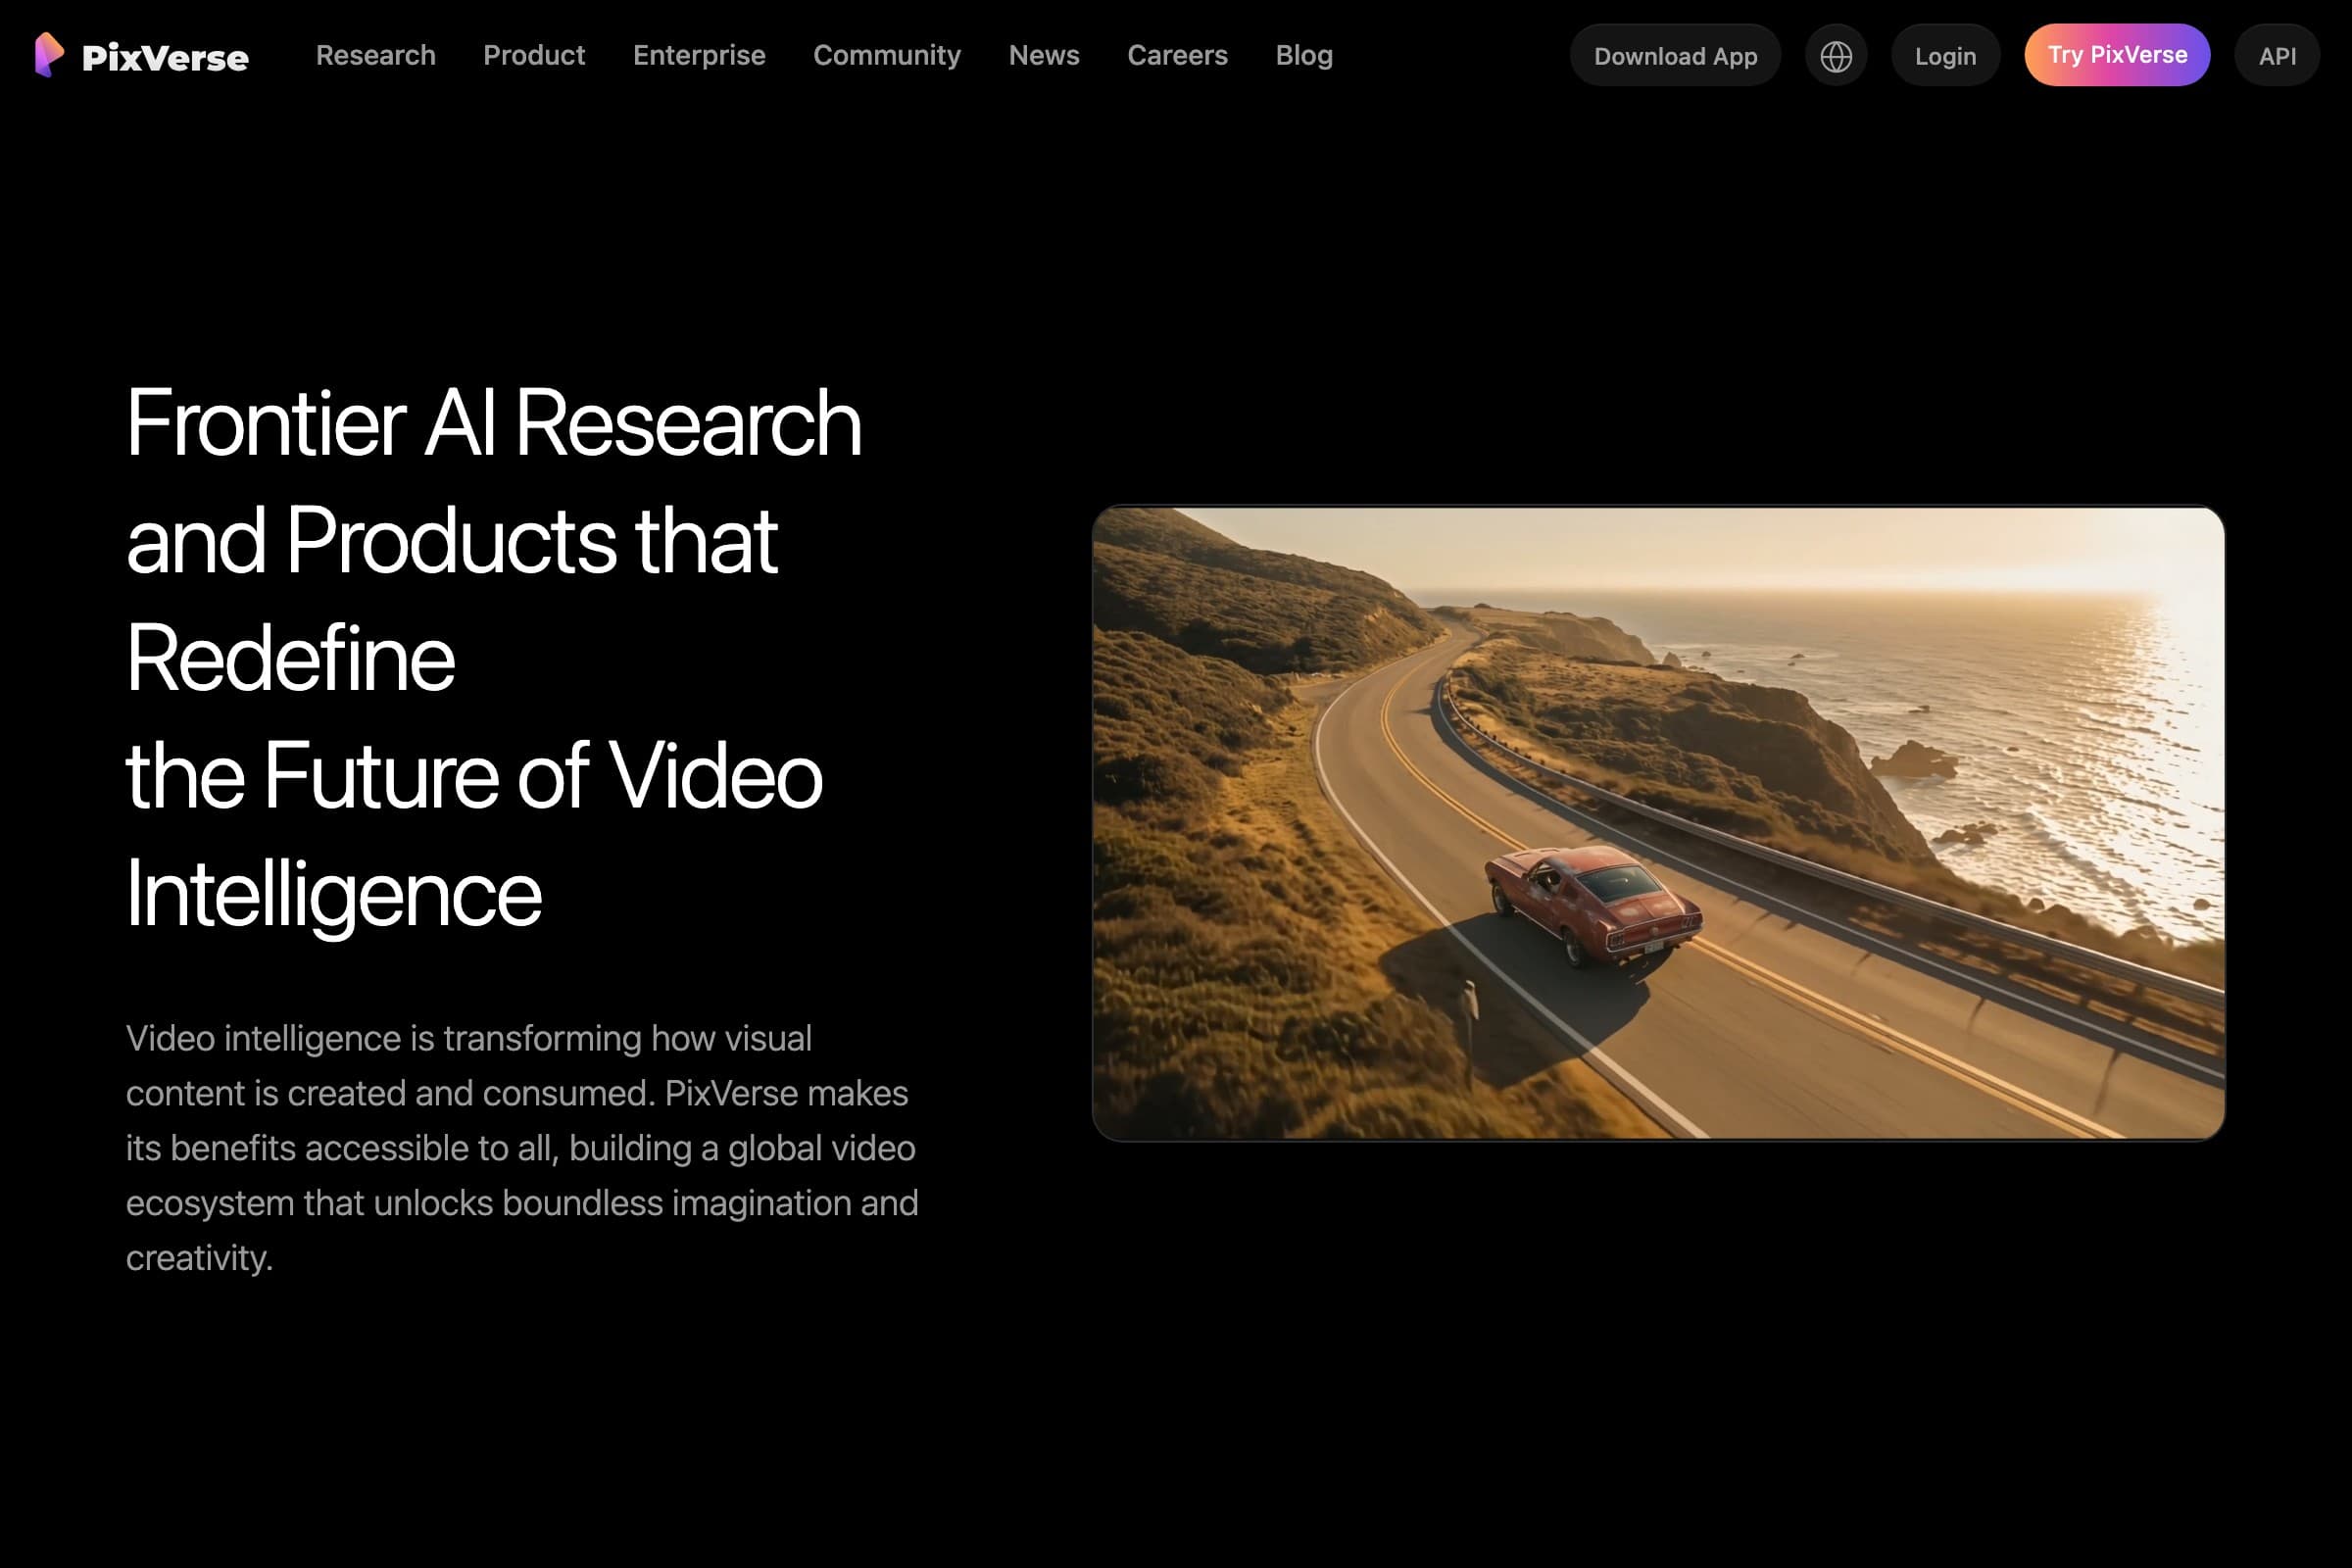Open the Research menu item
2352x1568 pixels.
(376, 56)
